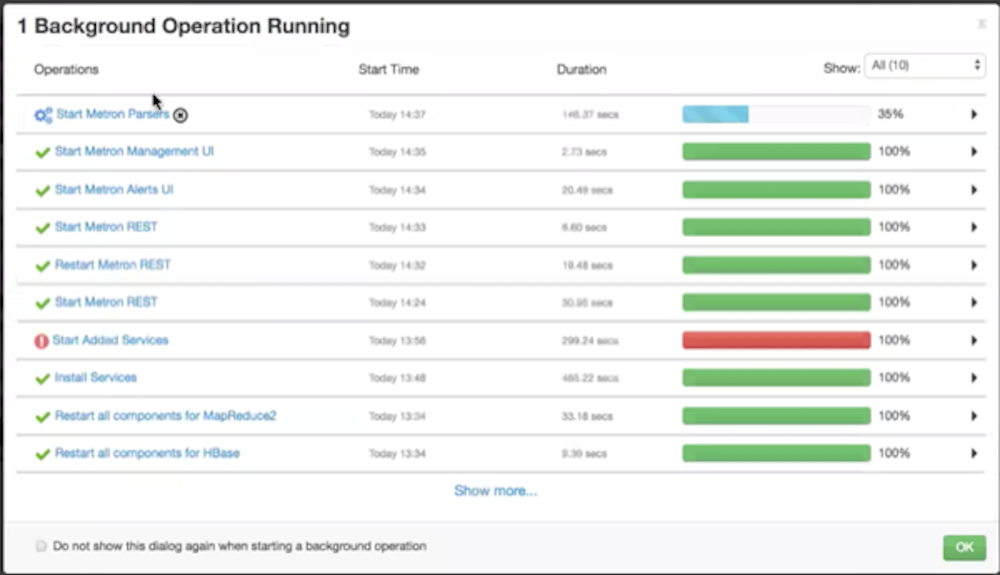
Task: Abort Start Metron Parsers with the cancel icon
Action: tap(180, 115)
